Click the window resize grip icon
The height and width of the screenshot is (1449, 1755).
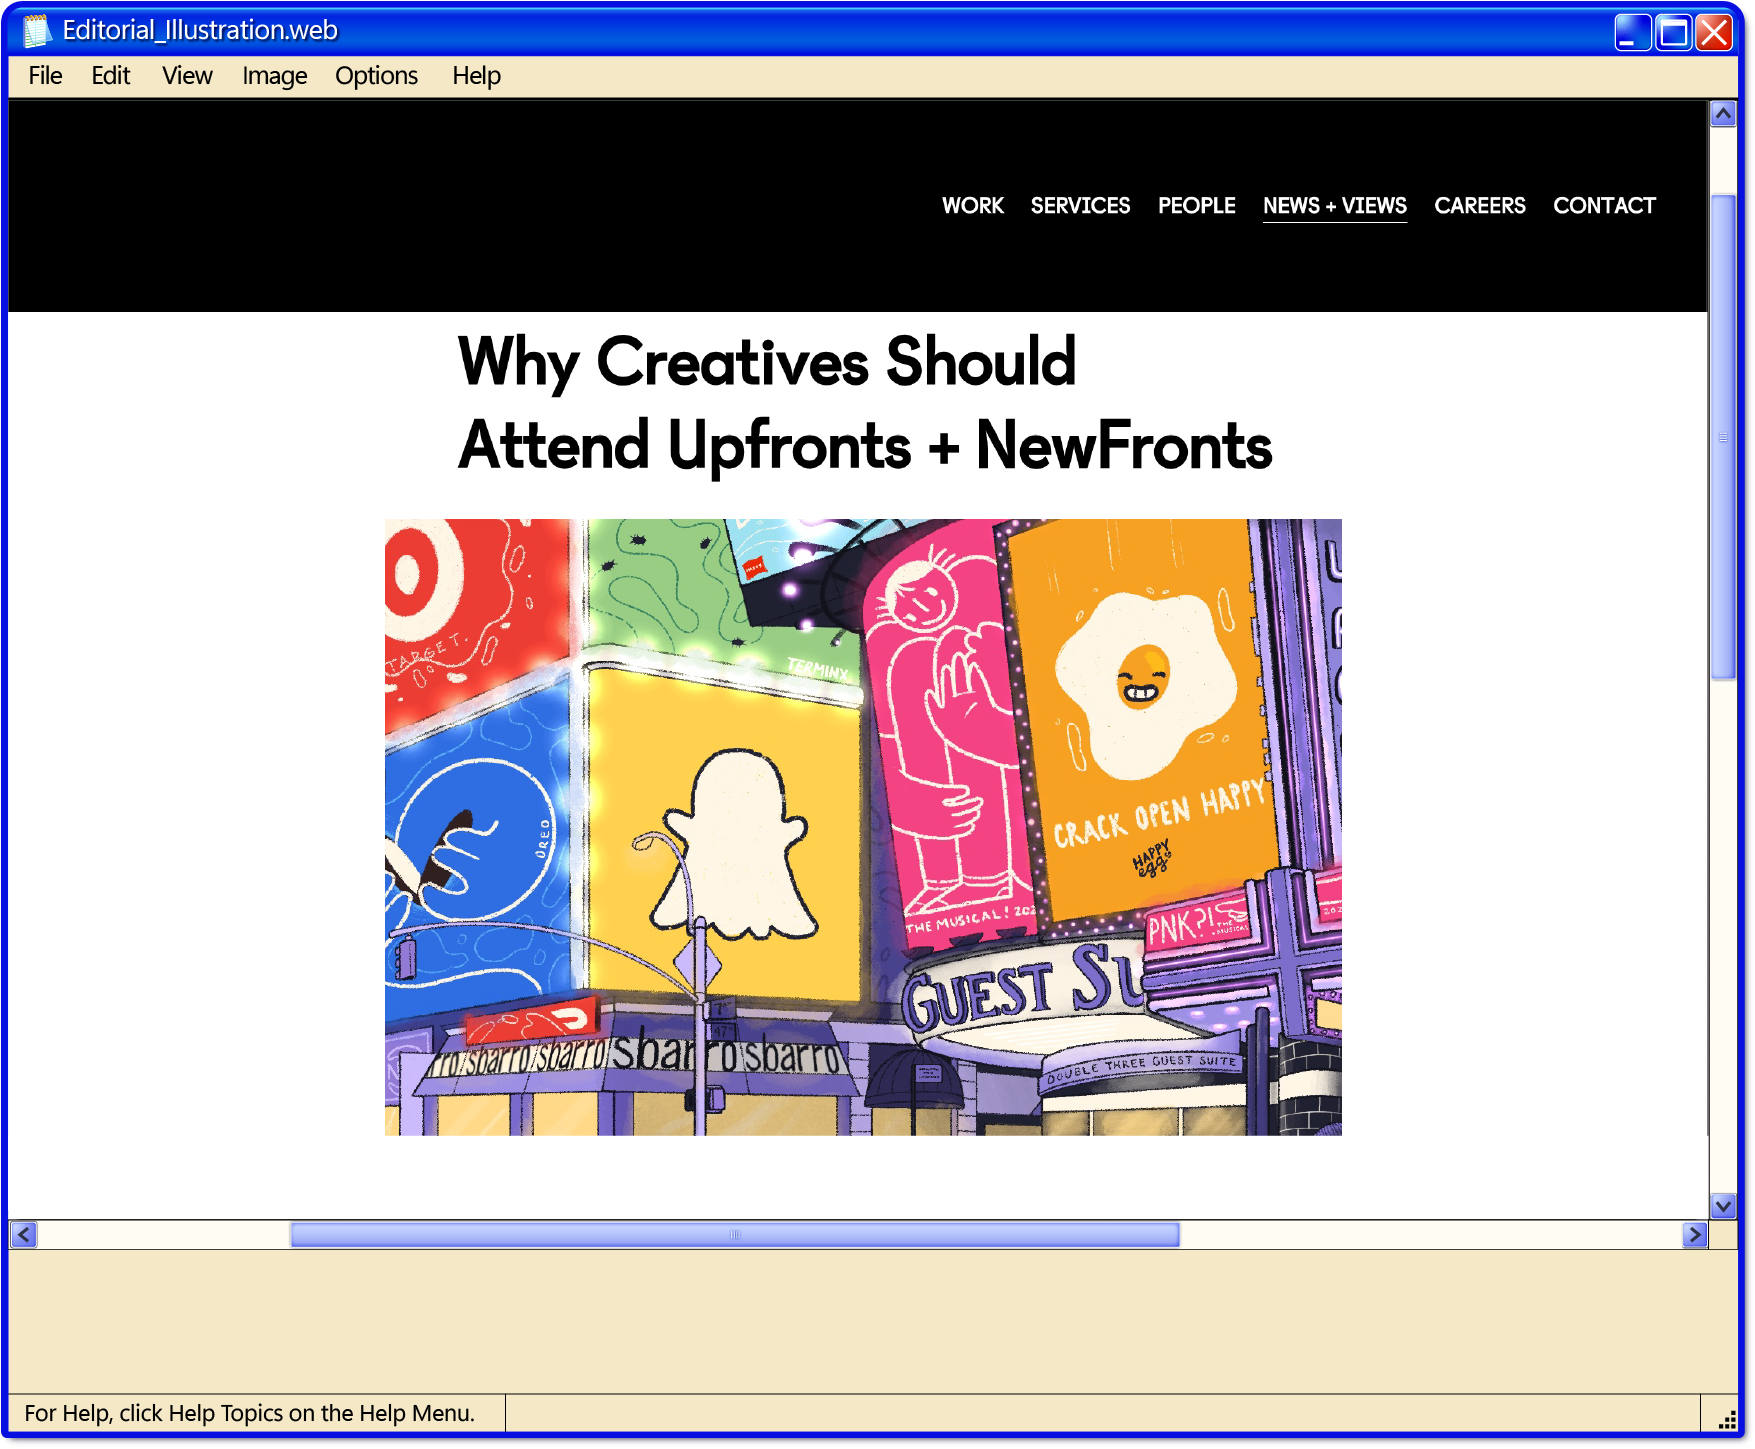click(x=1726, y=1420)
